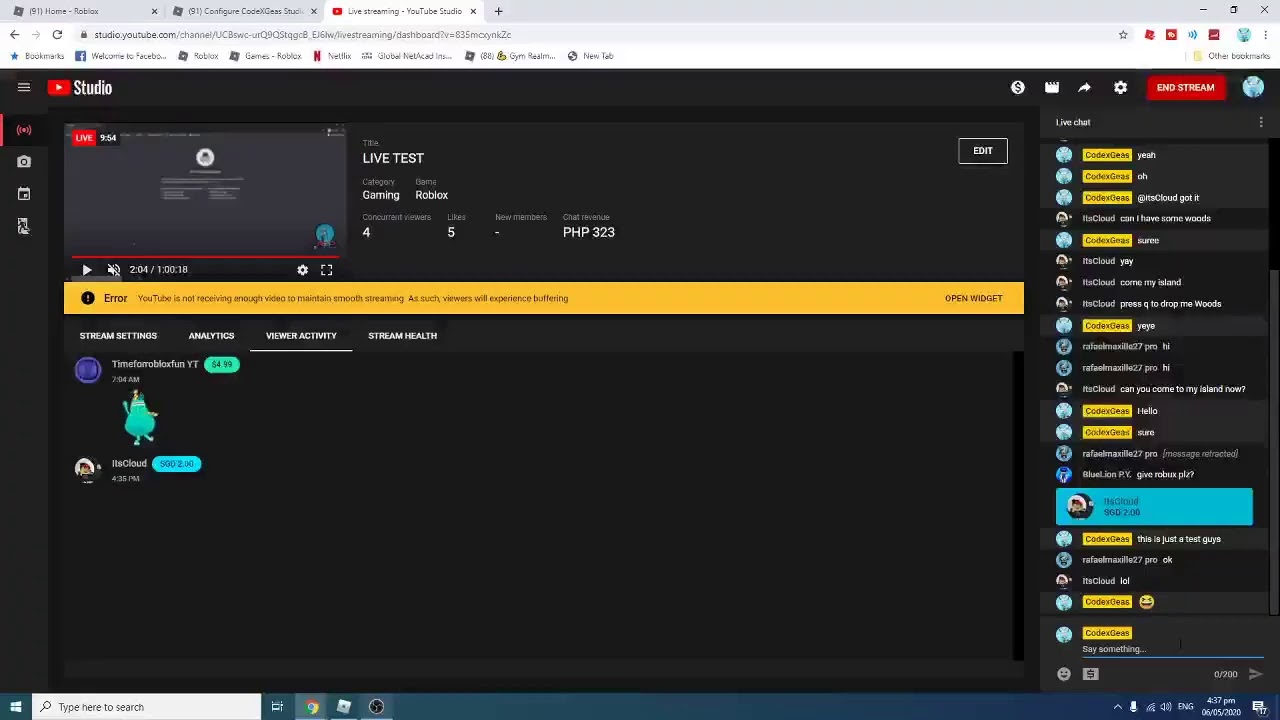The image size is (1280, 720).
Task: Click the taskbar search box
Action: pos(146,707)
